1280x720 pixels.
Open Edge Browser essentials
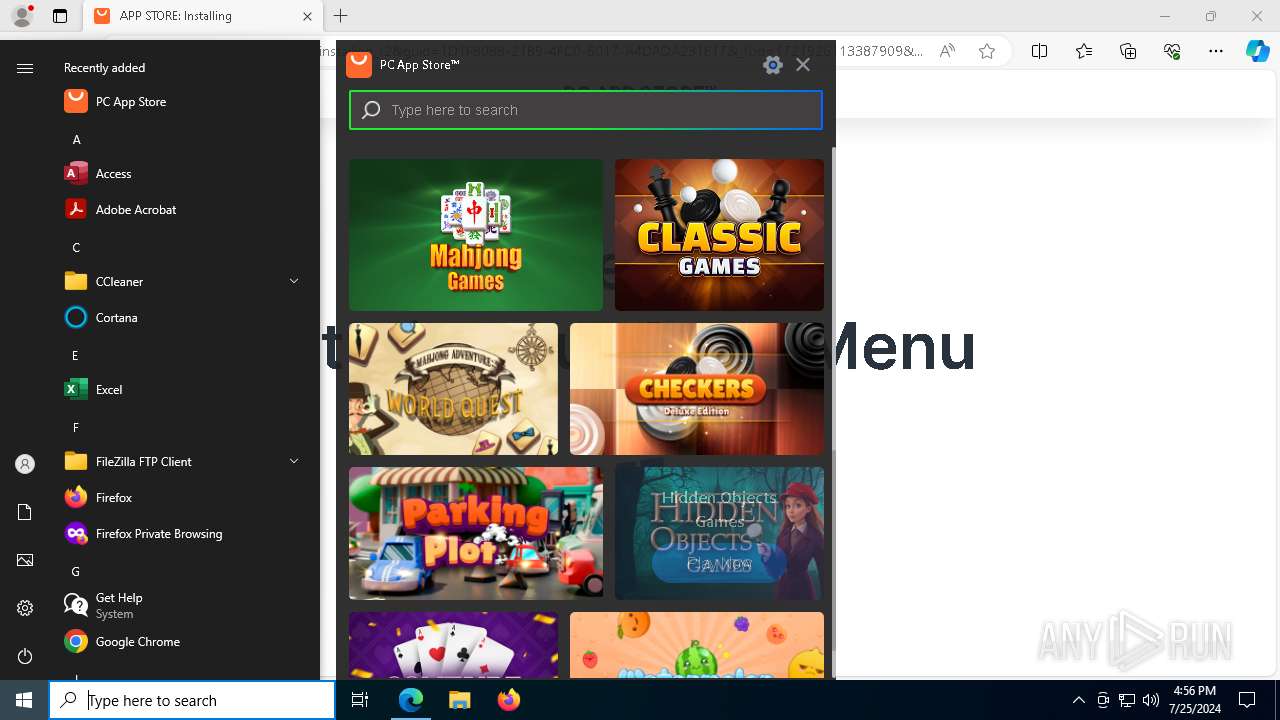point(1172,52)
